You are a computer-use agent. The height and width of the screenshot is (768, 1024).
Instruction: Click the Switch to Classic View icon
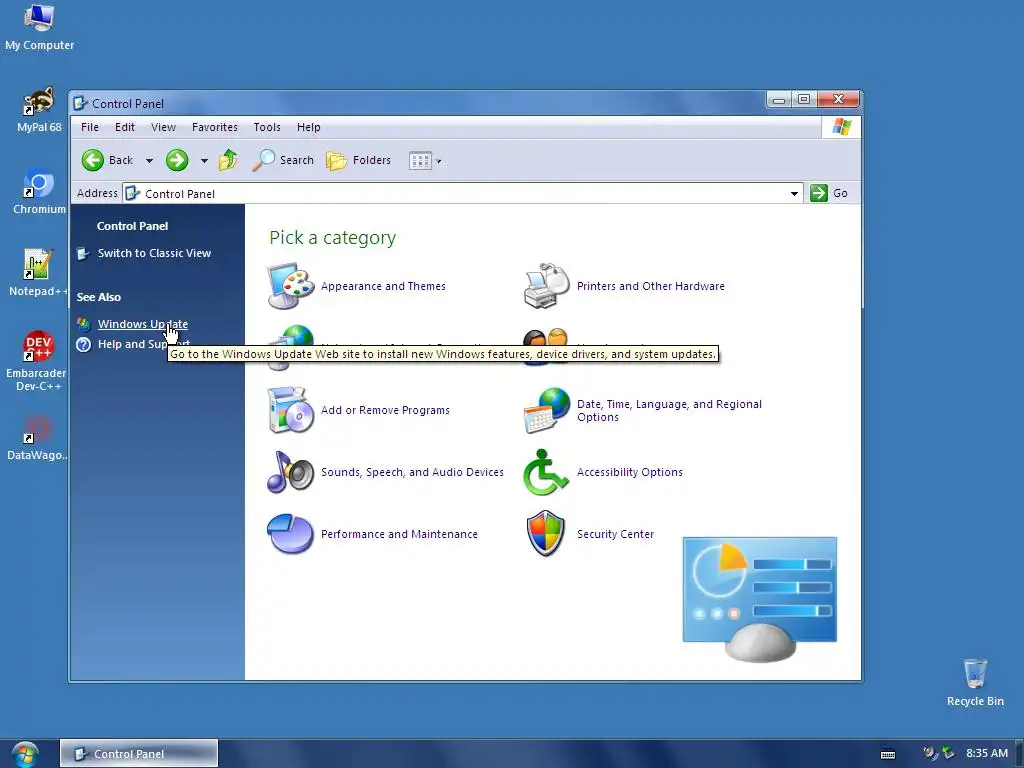tap(83, 253)
